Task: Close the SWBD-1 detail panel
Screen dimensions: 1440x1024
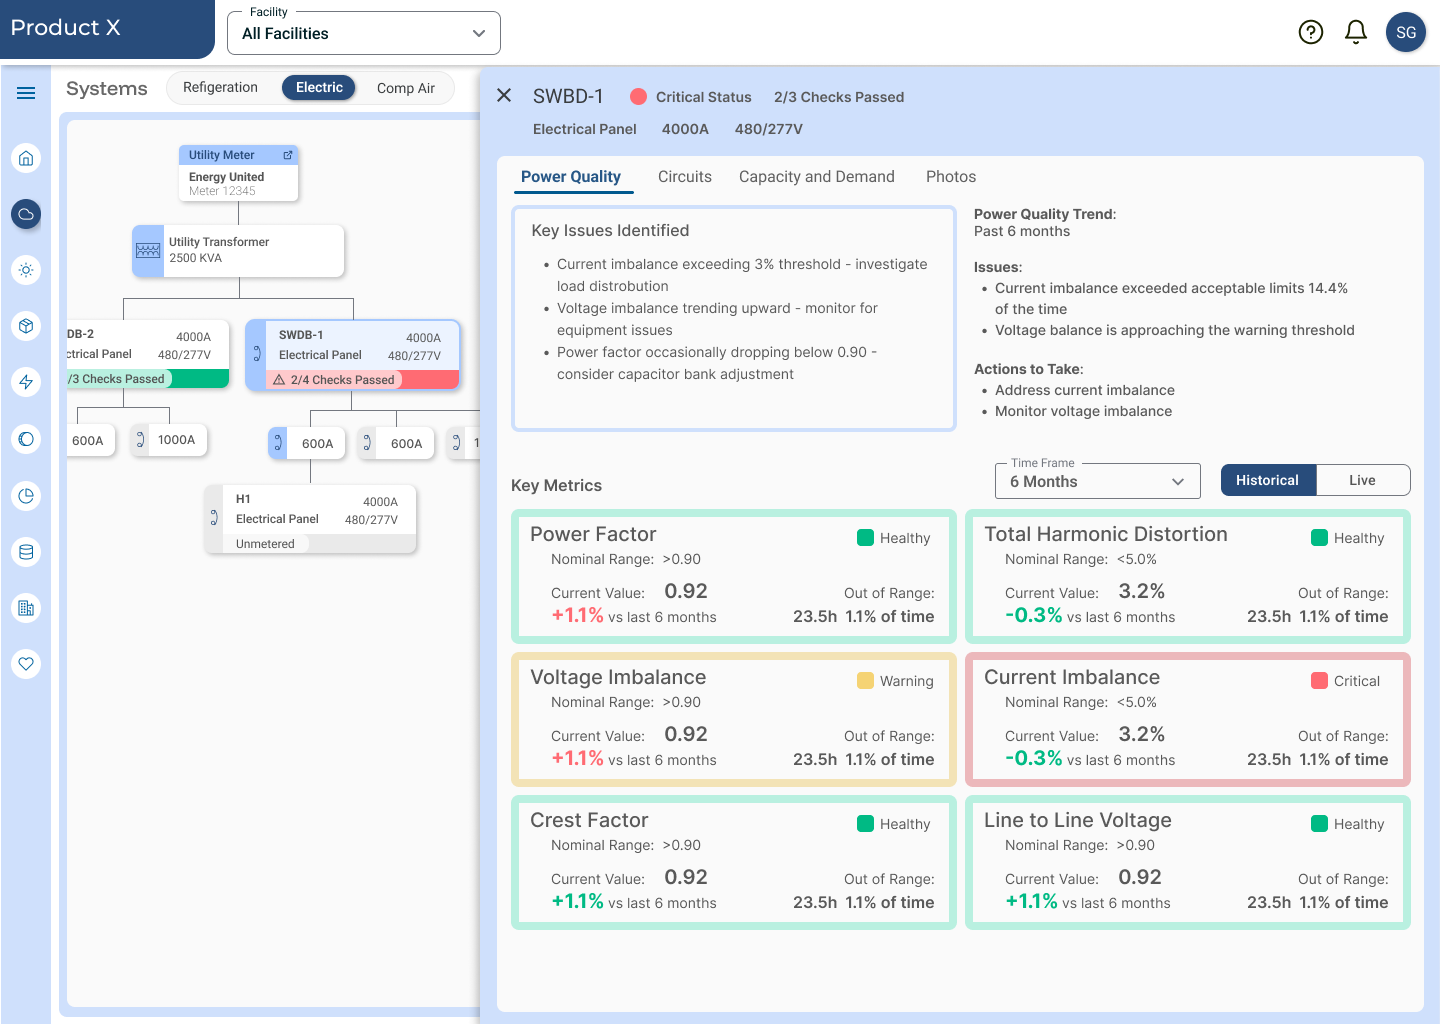Action: click(504, 95)
